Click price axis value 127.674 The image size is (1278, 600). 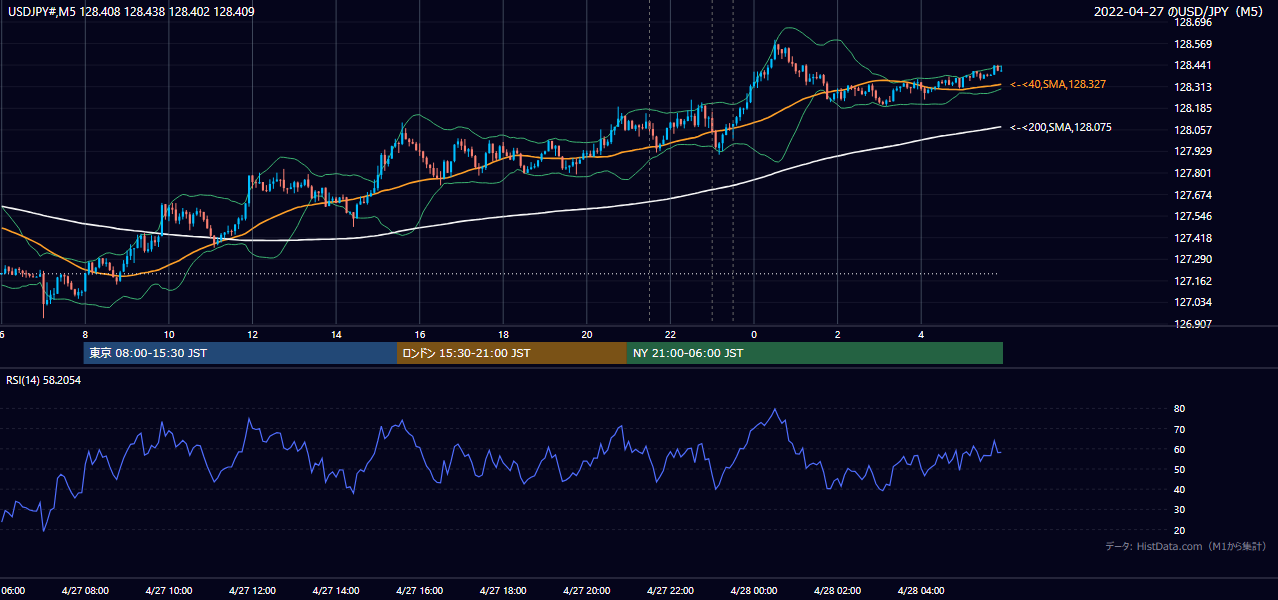coord(1192,195)
